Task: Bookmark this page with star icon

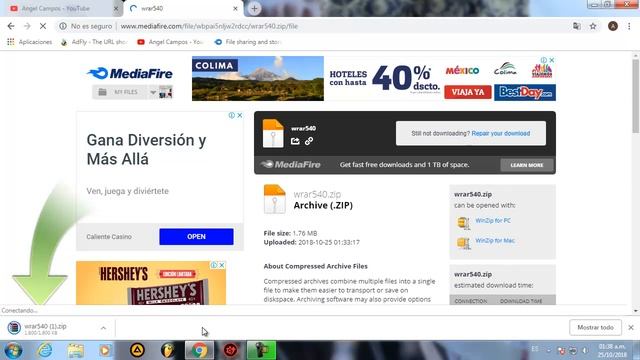Action: (x=593, y=26)
